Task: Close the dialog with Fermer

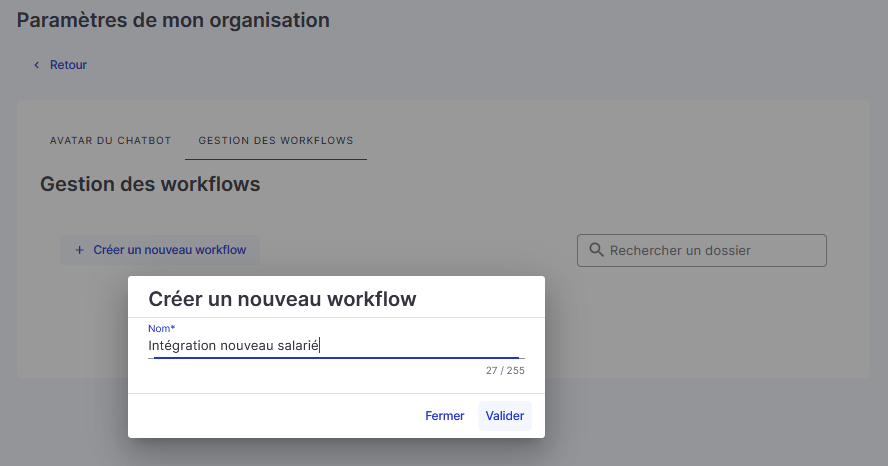Action: click(445, 416)
